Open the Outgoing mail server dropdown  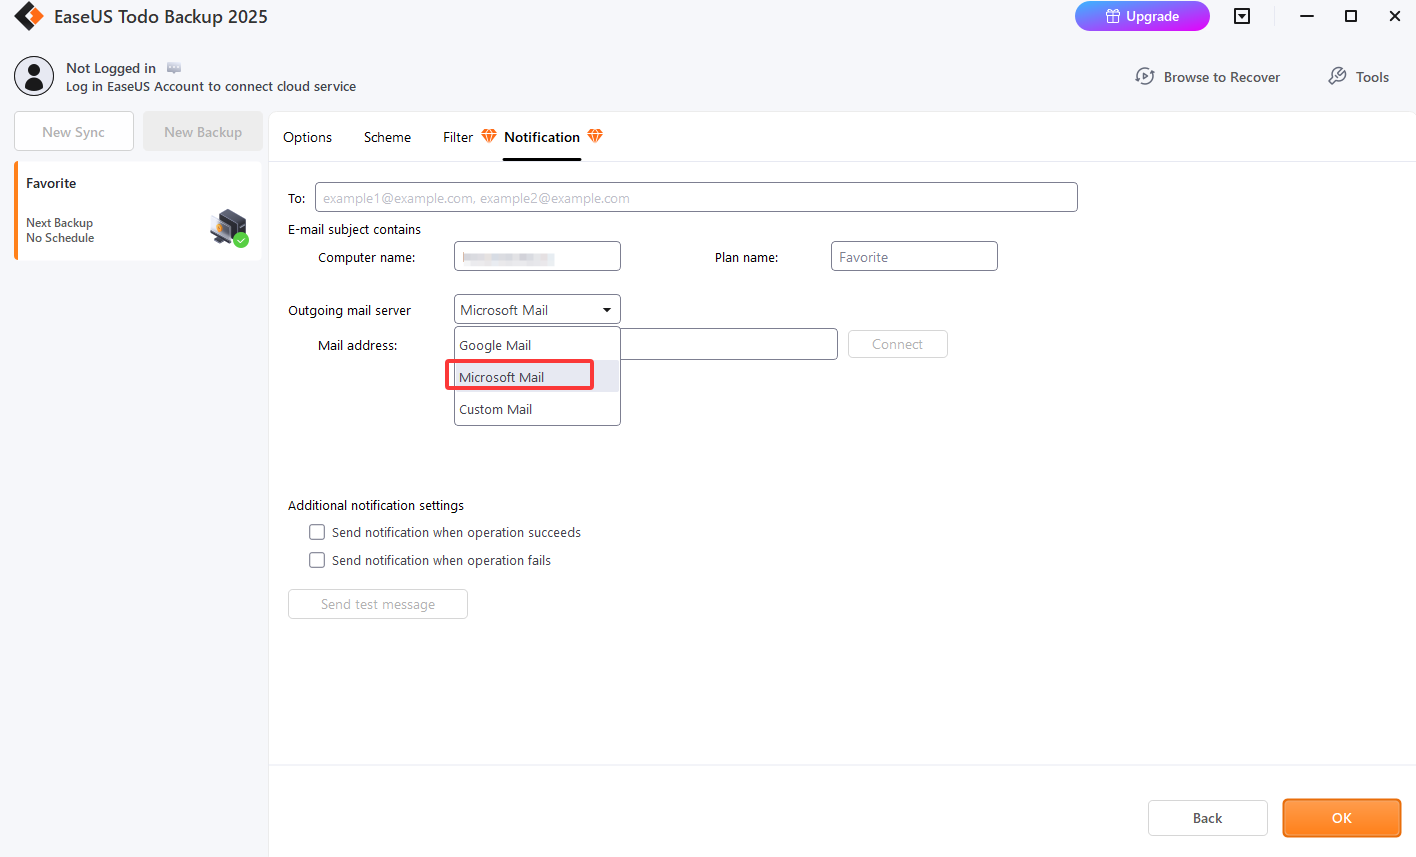coord(537,310)
